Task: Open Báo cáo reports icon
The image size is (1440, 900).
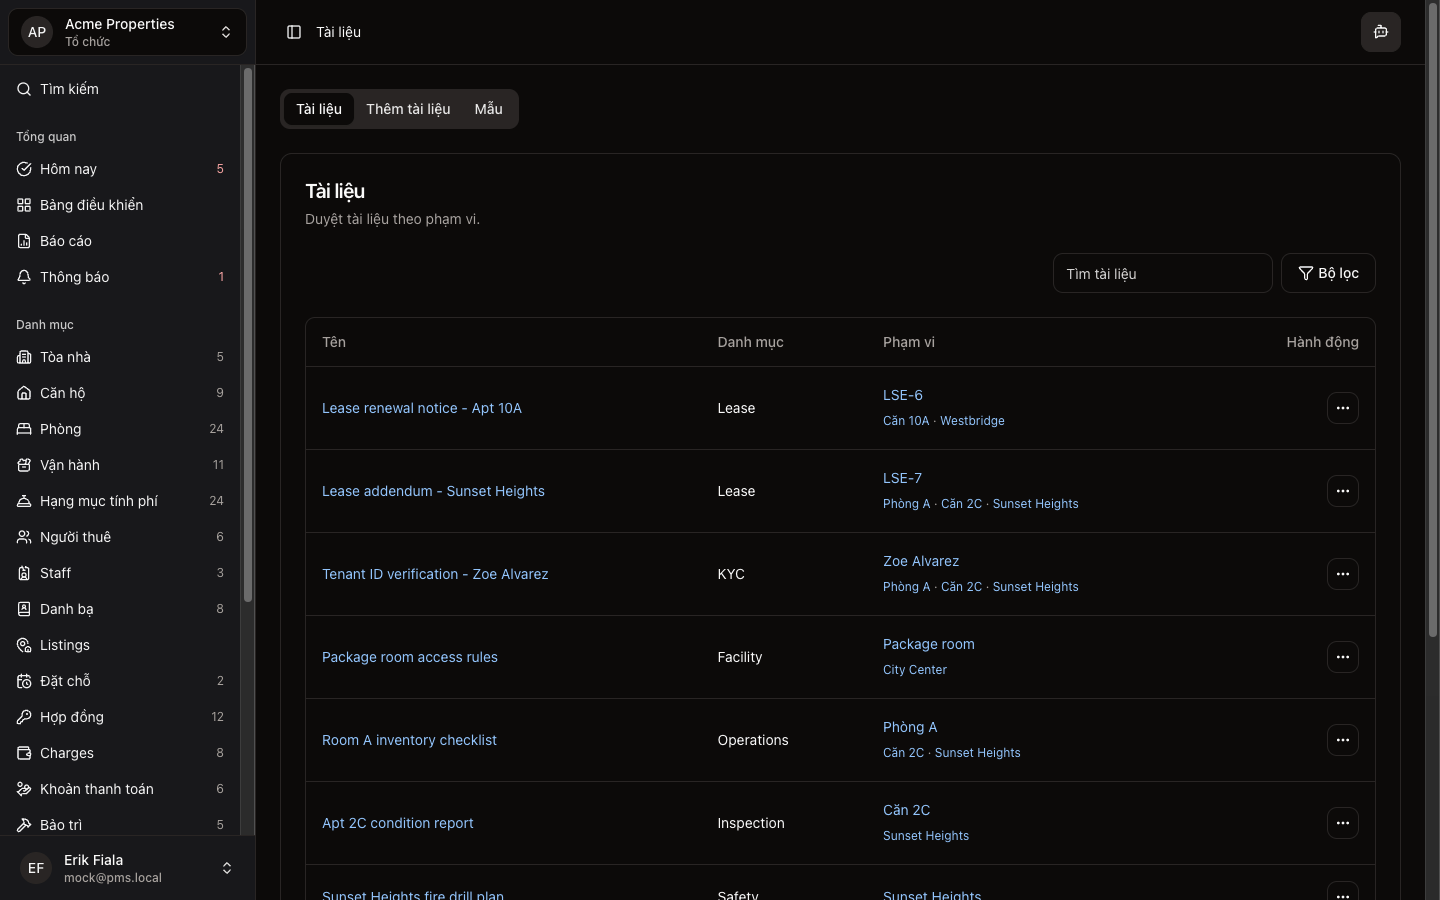Action: [x=24, y=241]
